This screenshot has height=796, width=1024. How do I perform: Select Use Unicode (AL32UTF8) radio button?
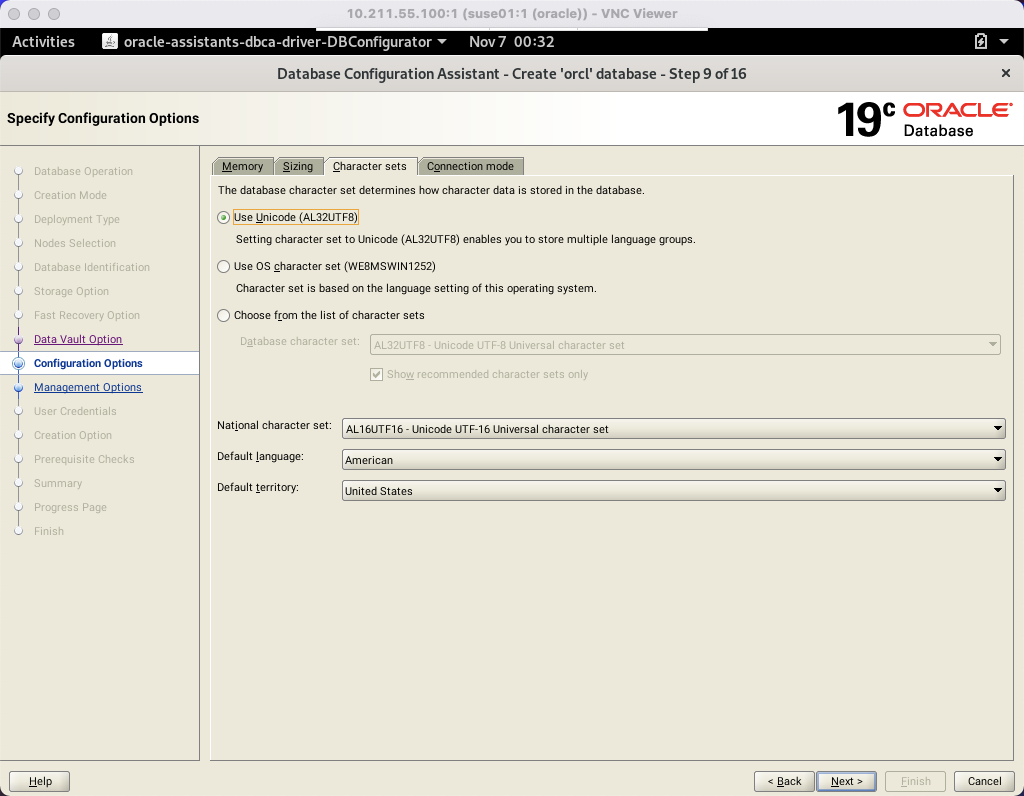click(x=223, y=217)
